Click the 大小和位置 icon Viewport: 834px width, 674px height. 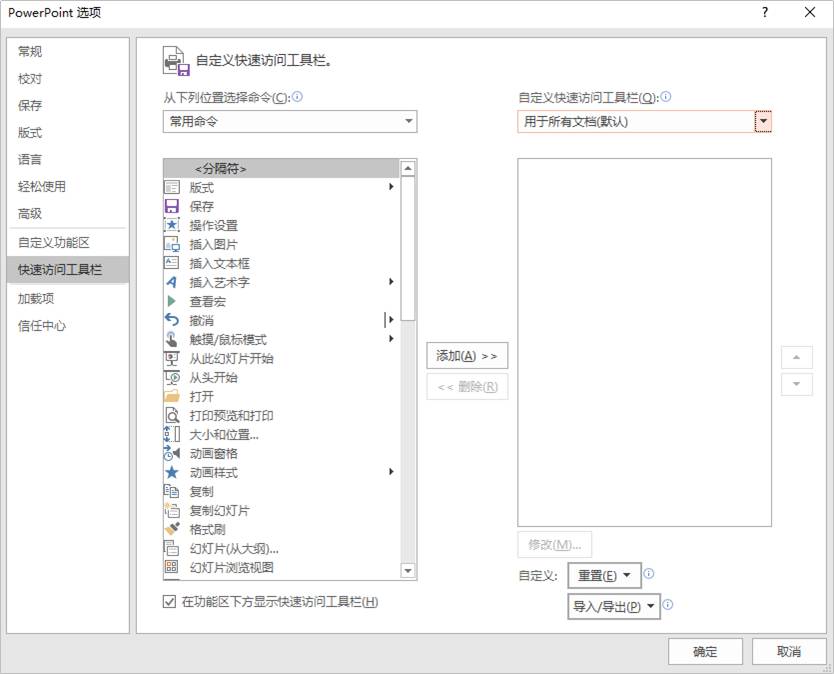click(x=172, y=434)
